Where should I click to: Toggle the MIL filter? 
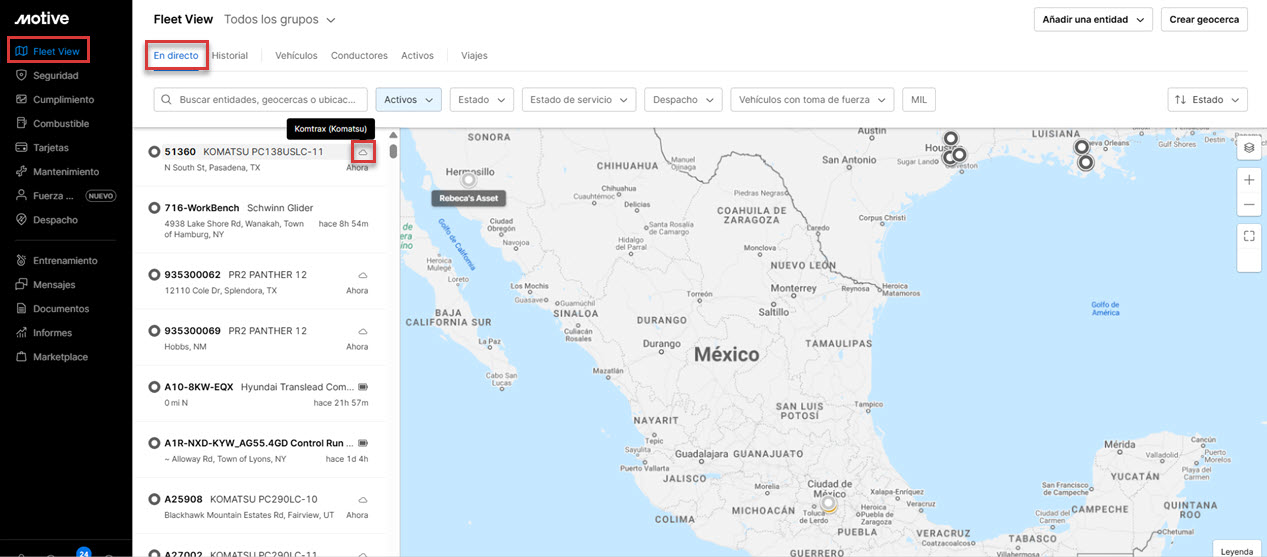pos(918,100)
